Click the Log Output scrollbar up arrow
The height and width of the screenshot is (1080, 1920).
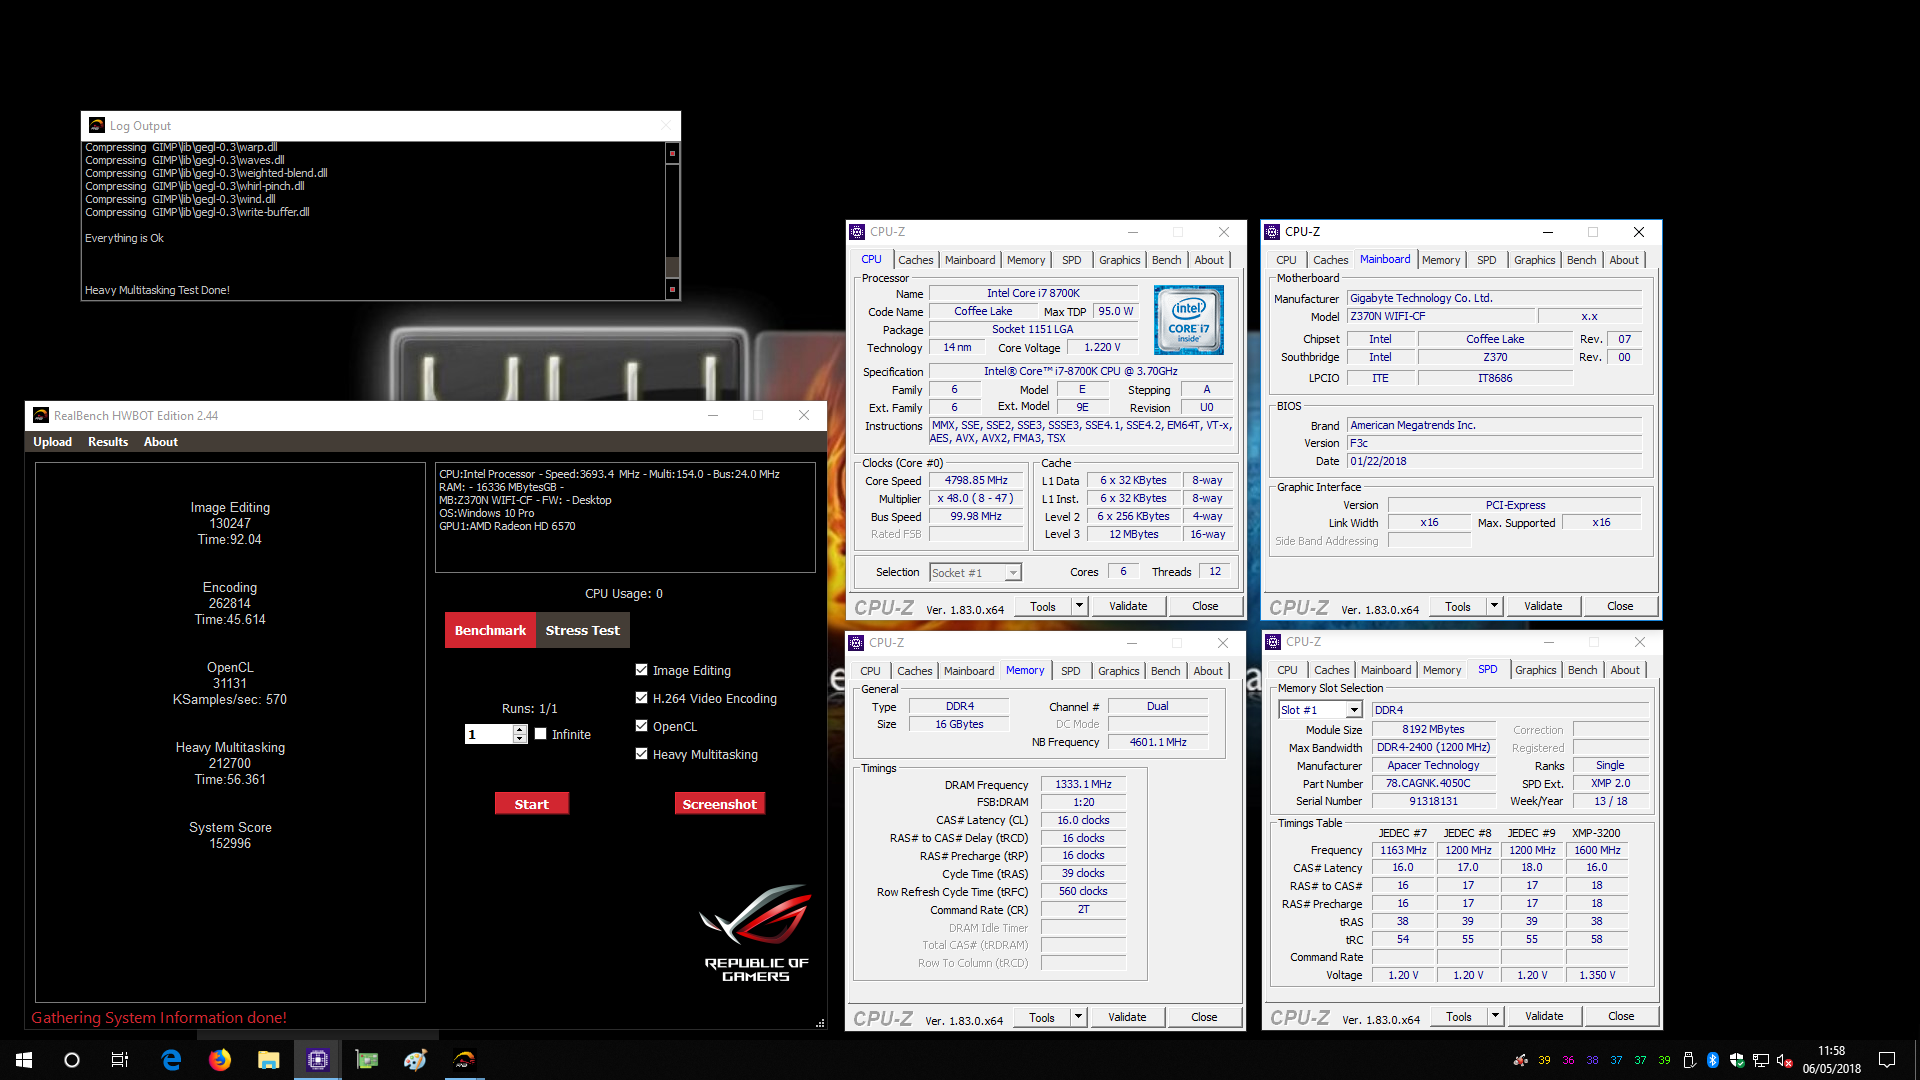click(x=672, y=153)
